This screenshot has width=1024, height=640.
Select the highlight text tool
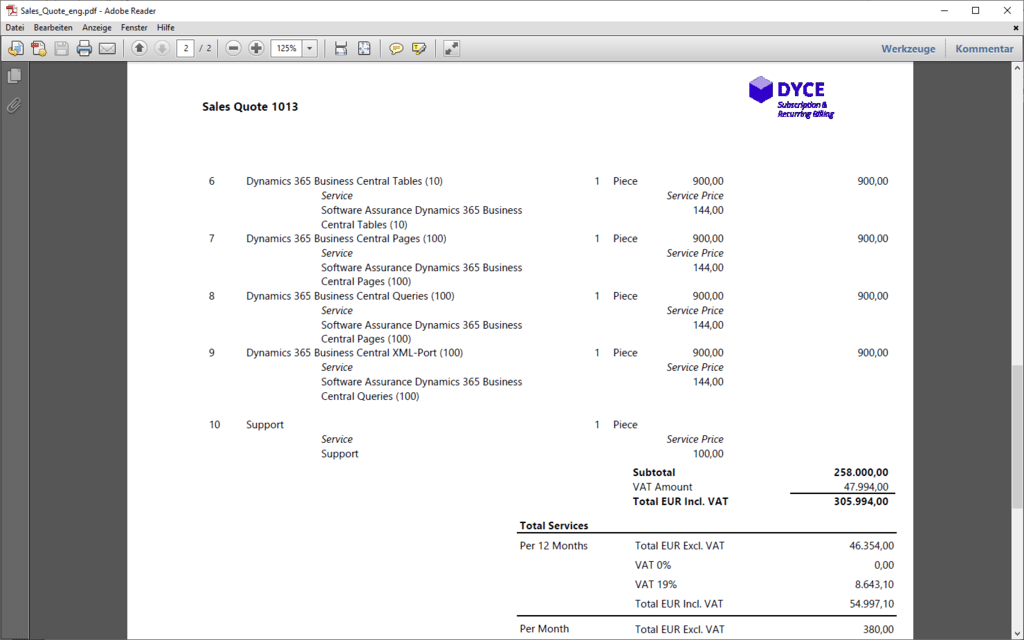pyautogui.click(x=419, y=48)
